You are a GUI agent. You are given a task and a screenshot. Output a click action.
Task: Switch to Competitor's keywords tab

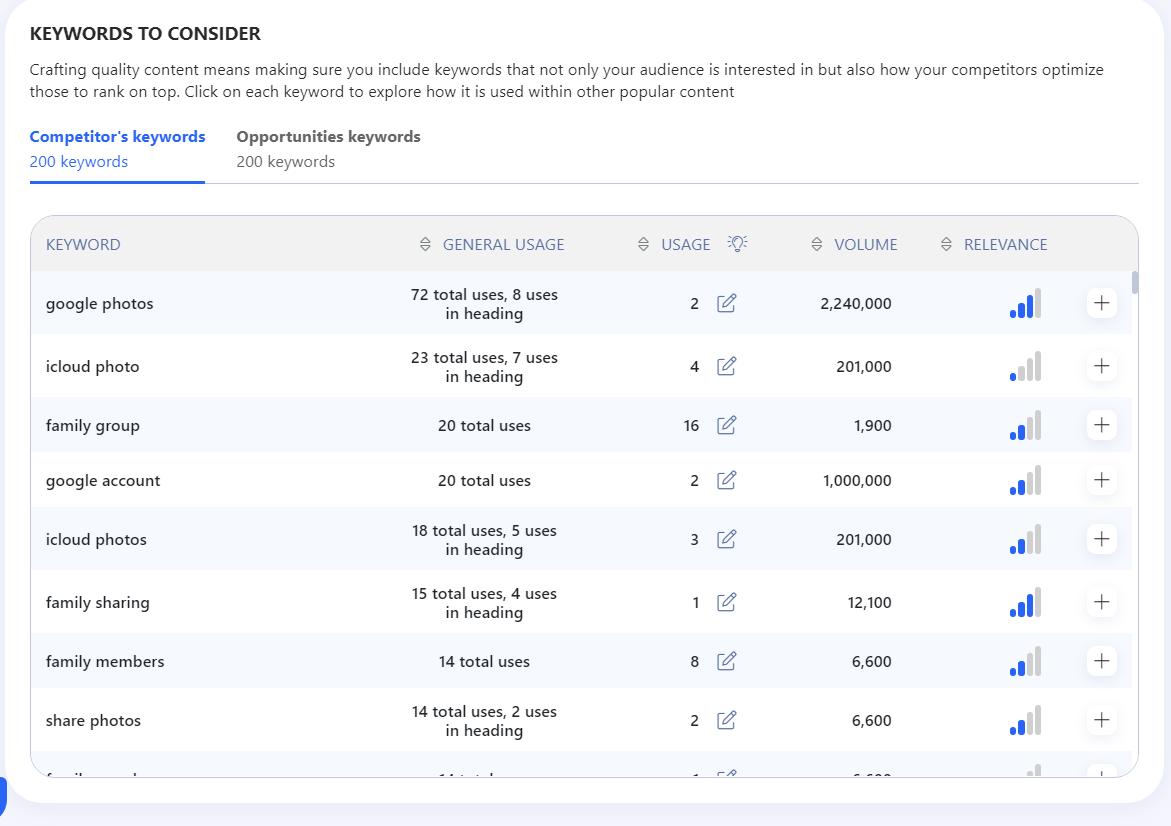point(117,149)
